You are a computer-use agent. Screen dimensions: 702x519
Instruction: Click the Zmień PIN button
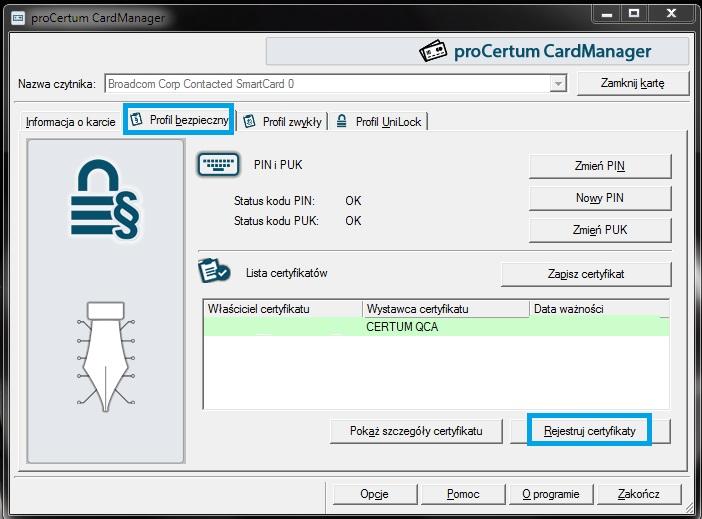coord(600,166)
